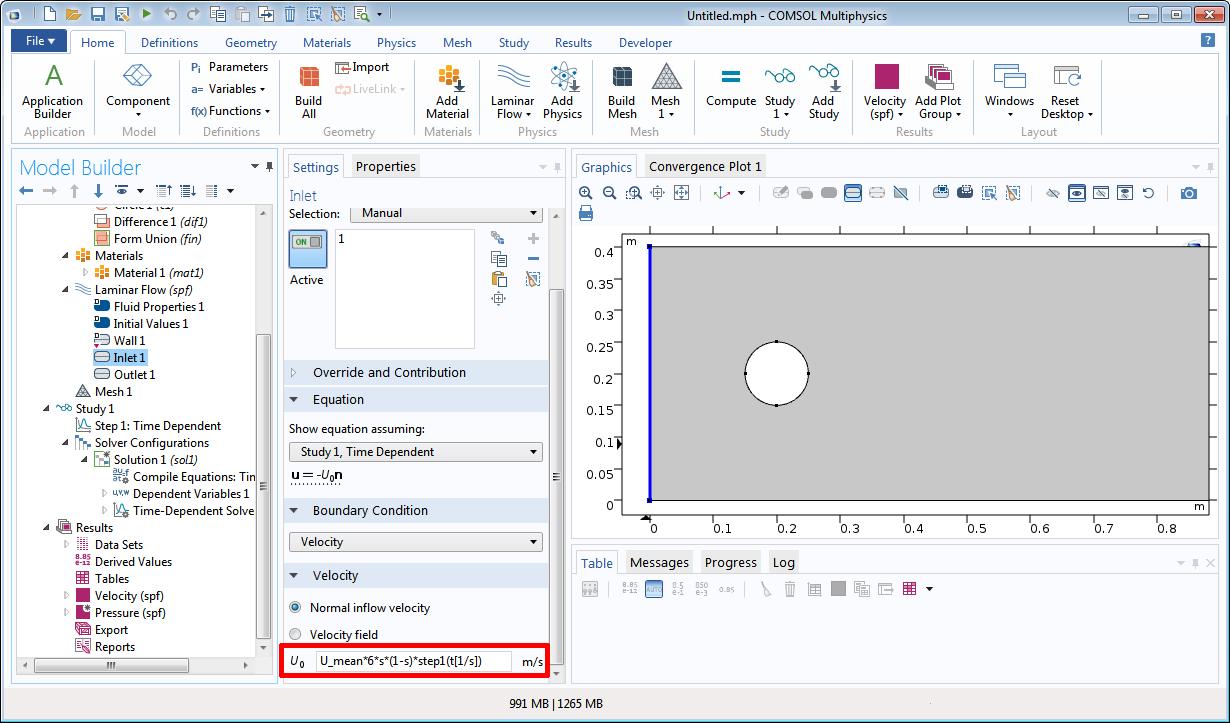The image size is (1230, 723).
Task: Expand Override and Contribution section
Action: (x=389, y=373)
